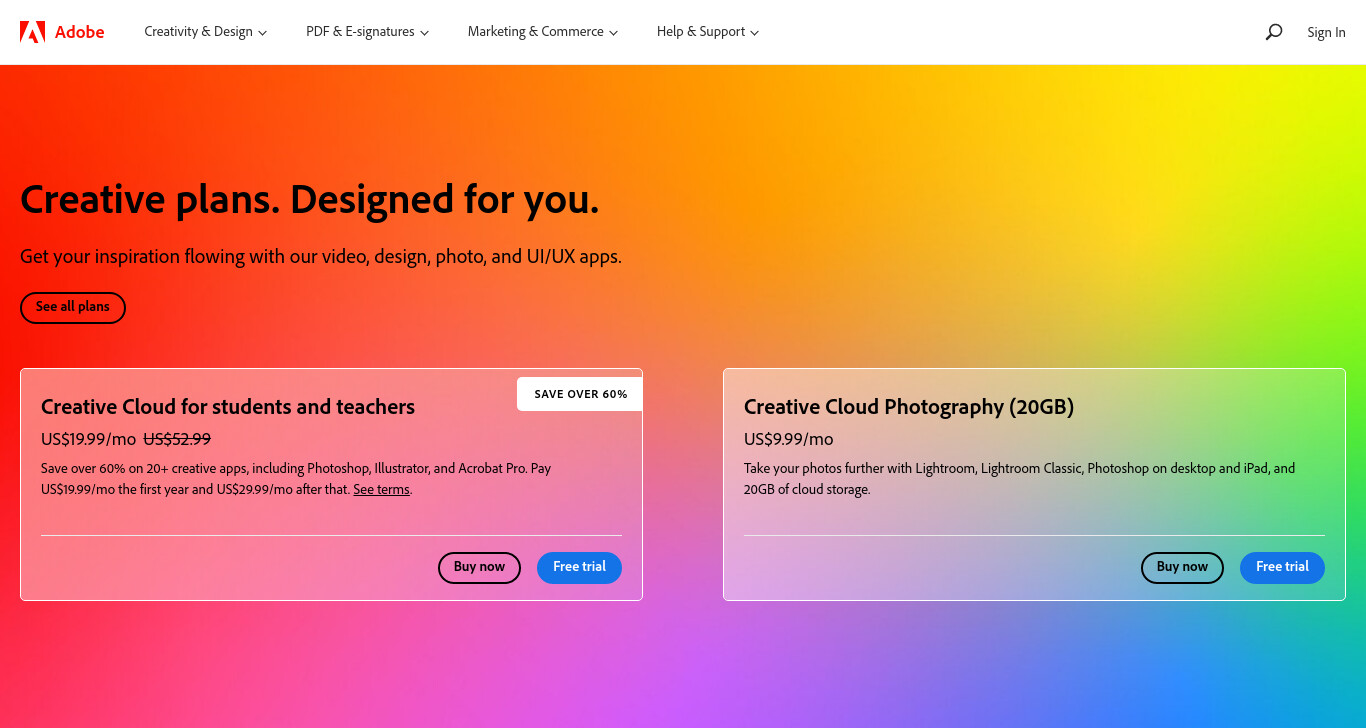
Task: Start free trial for students and teachers
Action: click(x=580, y=567)
